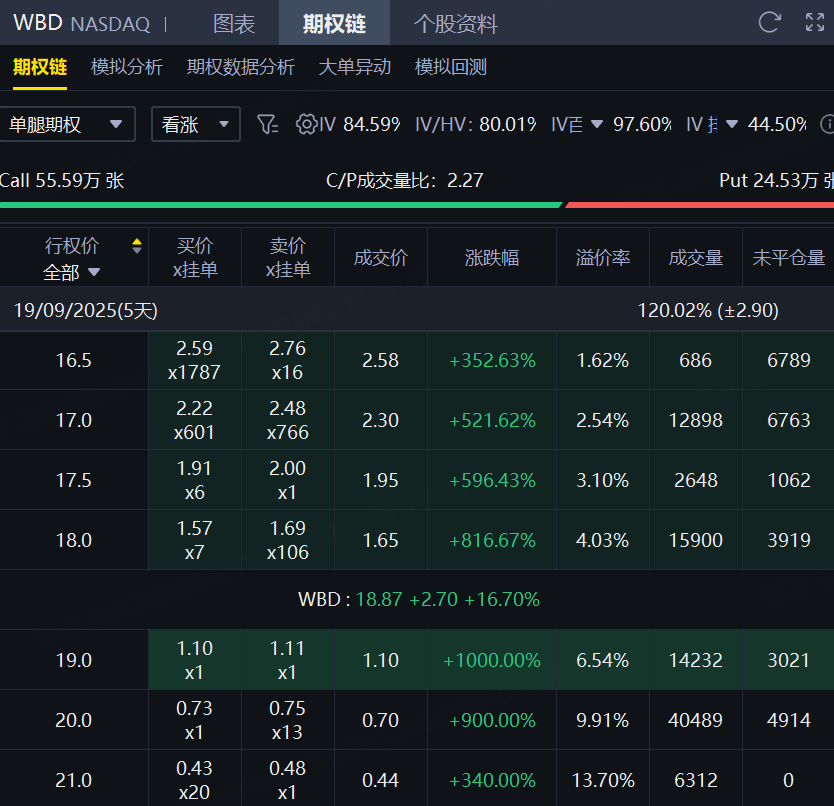
Task: Click the +816.67% change value
Action: pyautogui.click(x=492, y=541)
